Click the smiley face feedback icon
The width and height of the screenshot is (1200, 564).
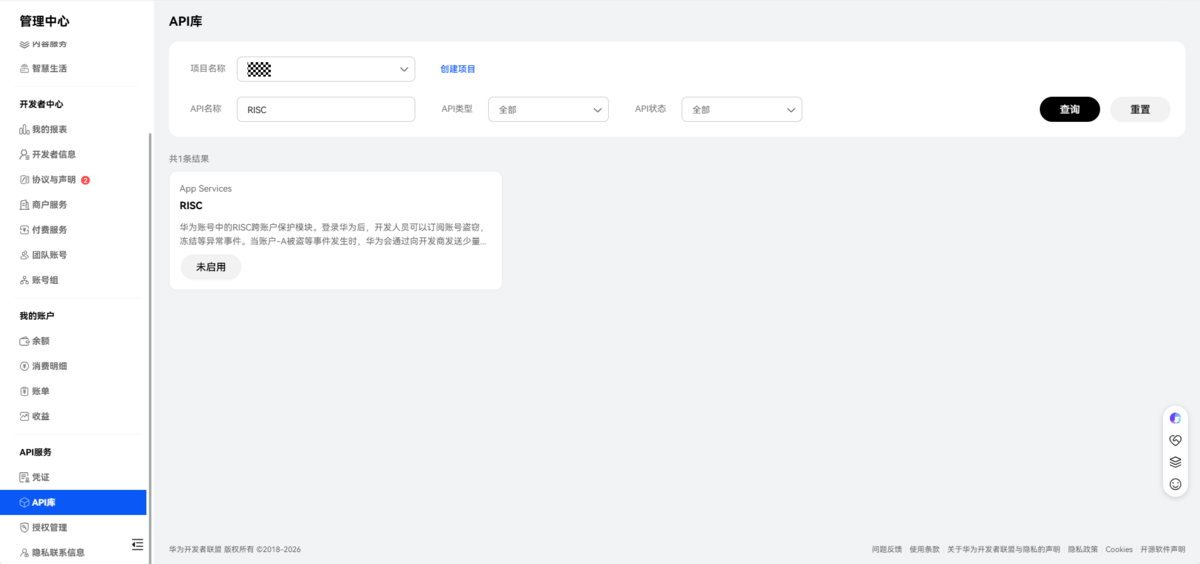pos(1175,484)
